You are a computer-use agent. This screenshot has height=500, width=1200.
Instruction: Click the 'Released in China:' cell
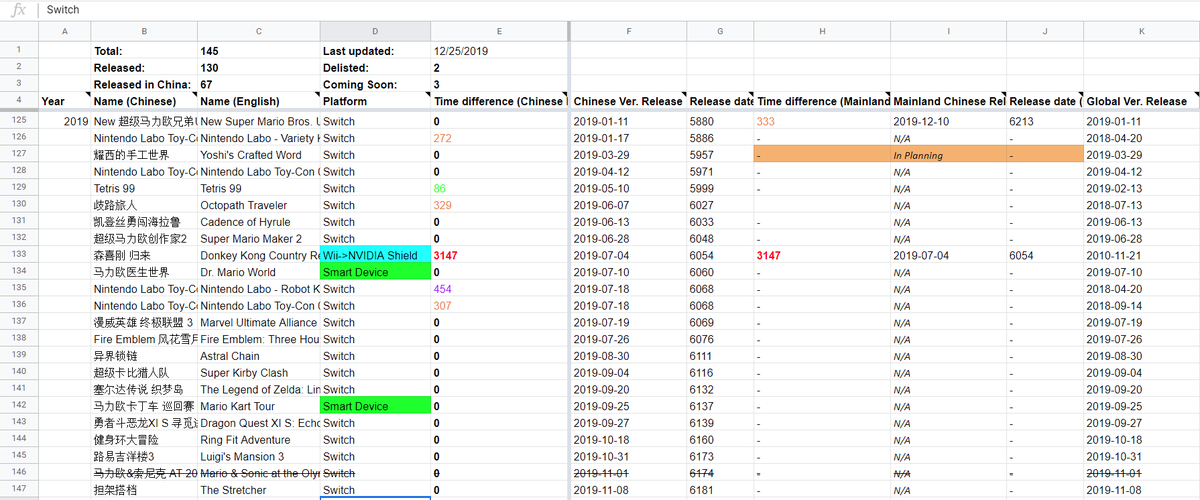coord(144,85)
